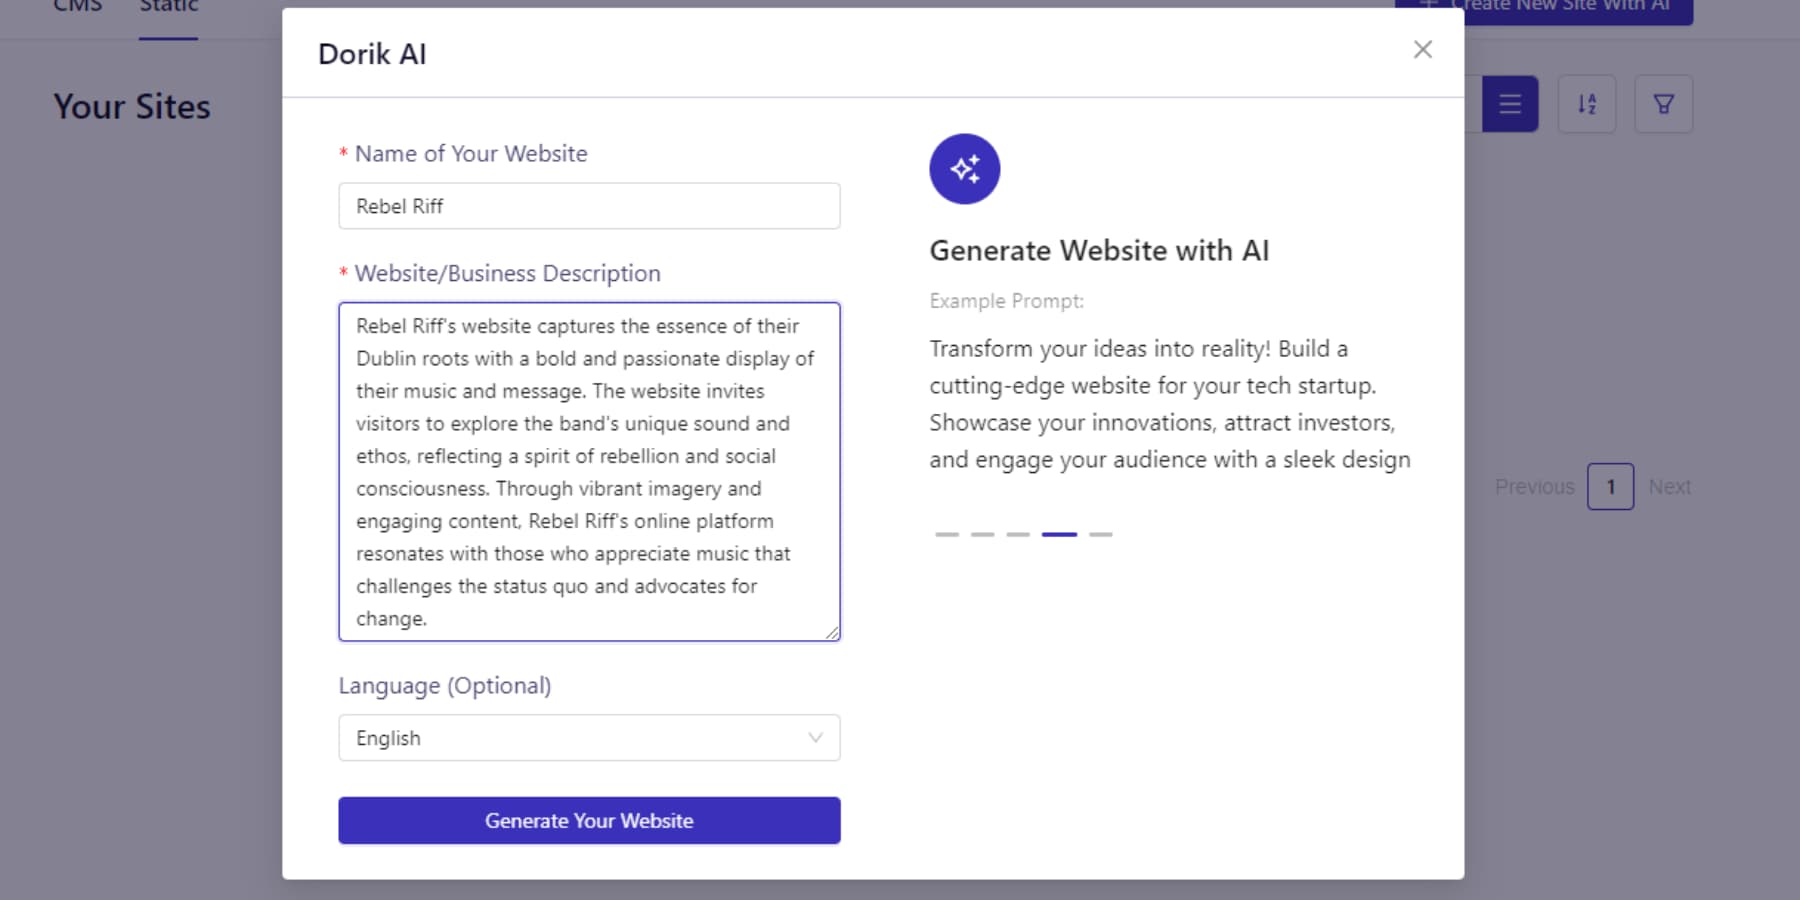Open the filter options icon

(x=1663, y=103)
